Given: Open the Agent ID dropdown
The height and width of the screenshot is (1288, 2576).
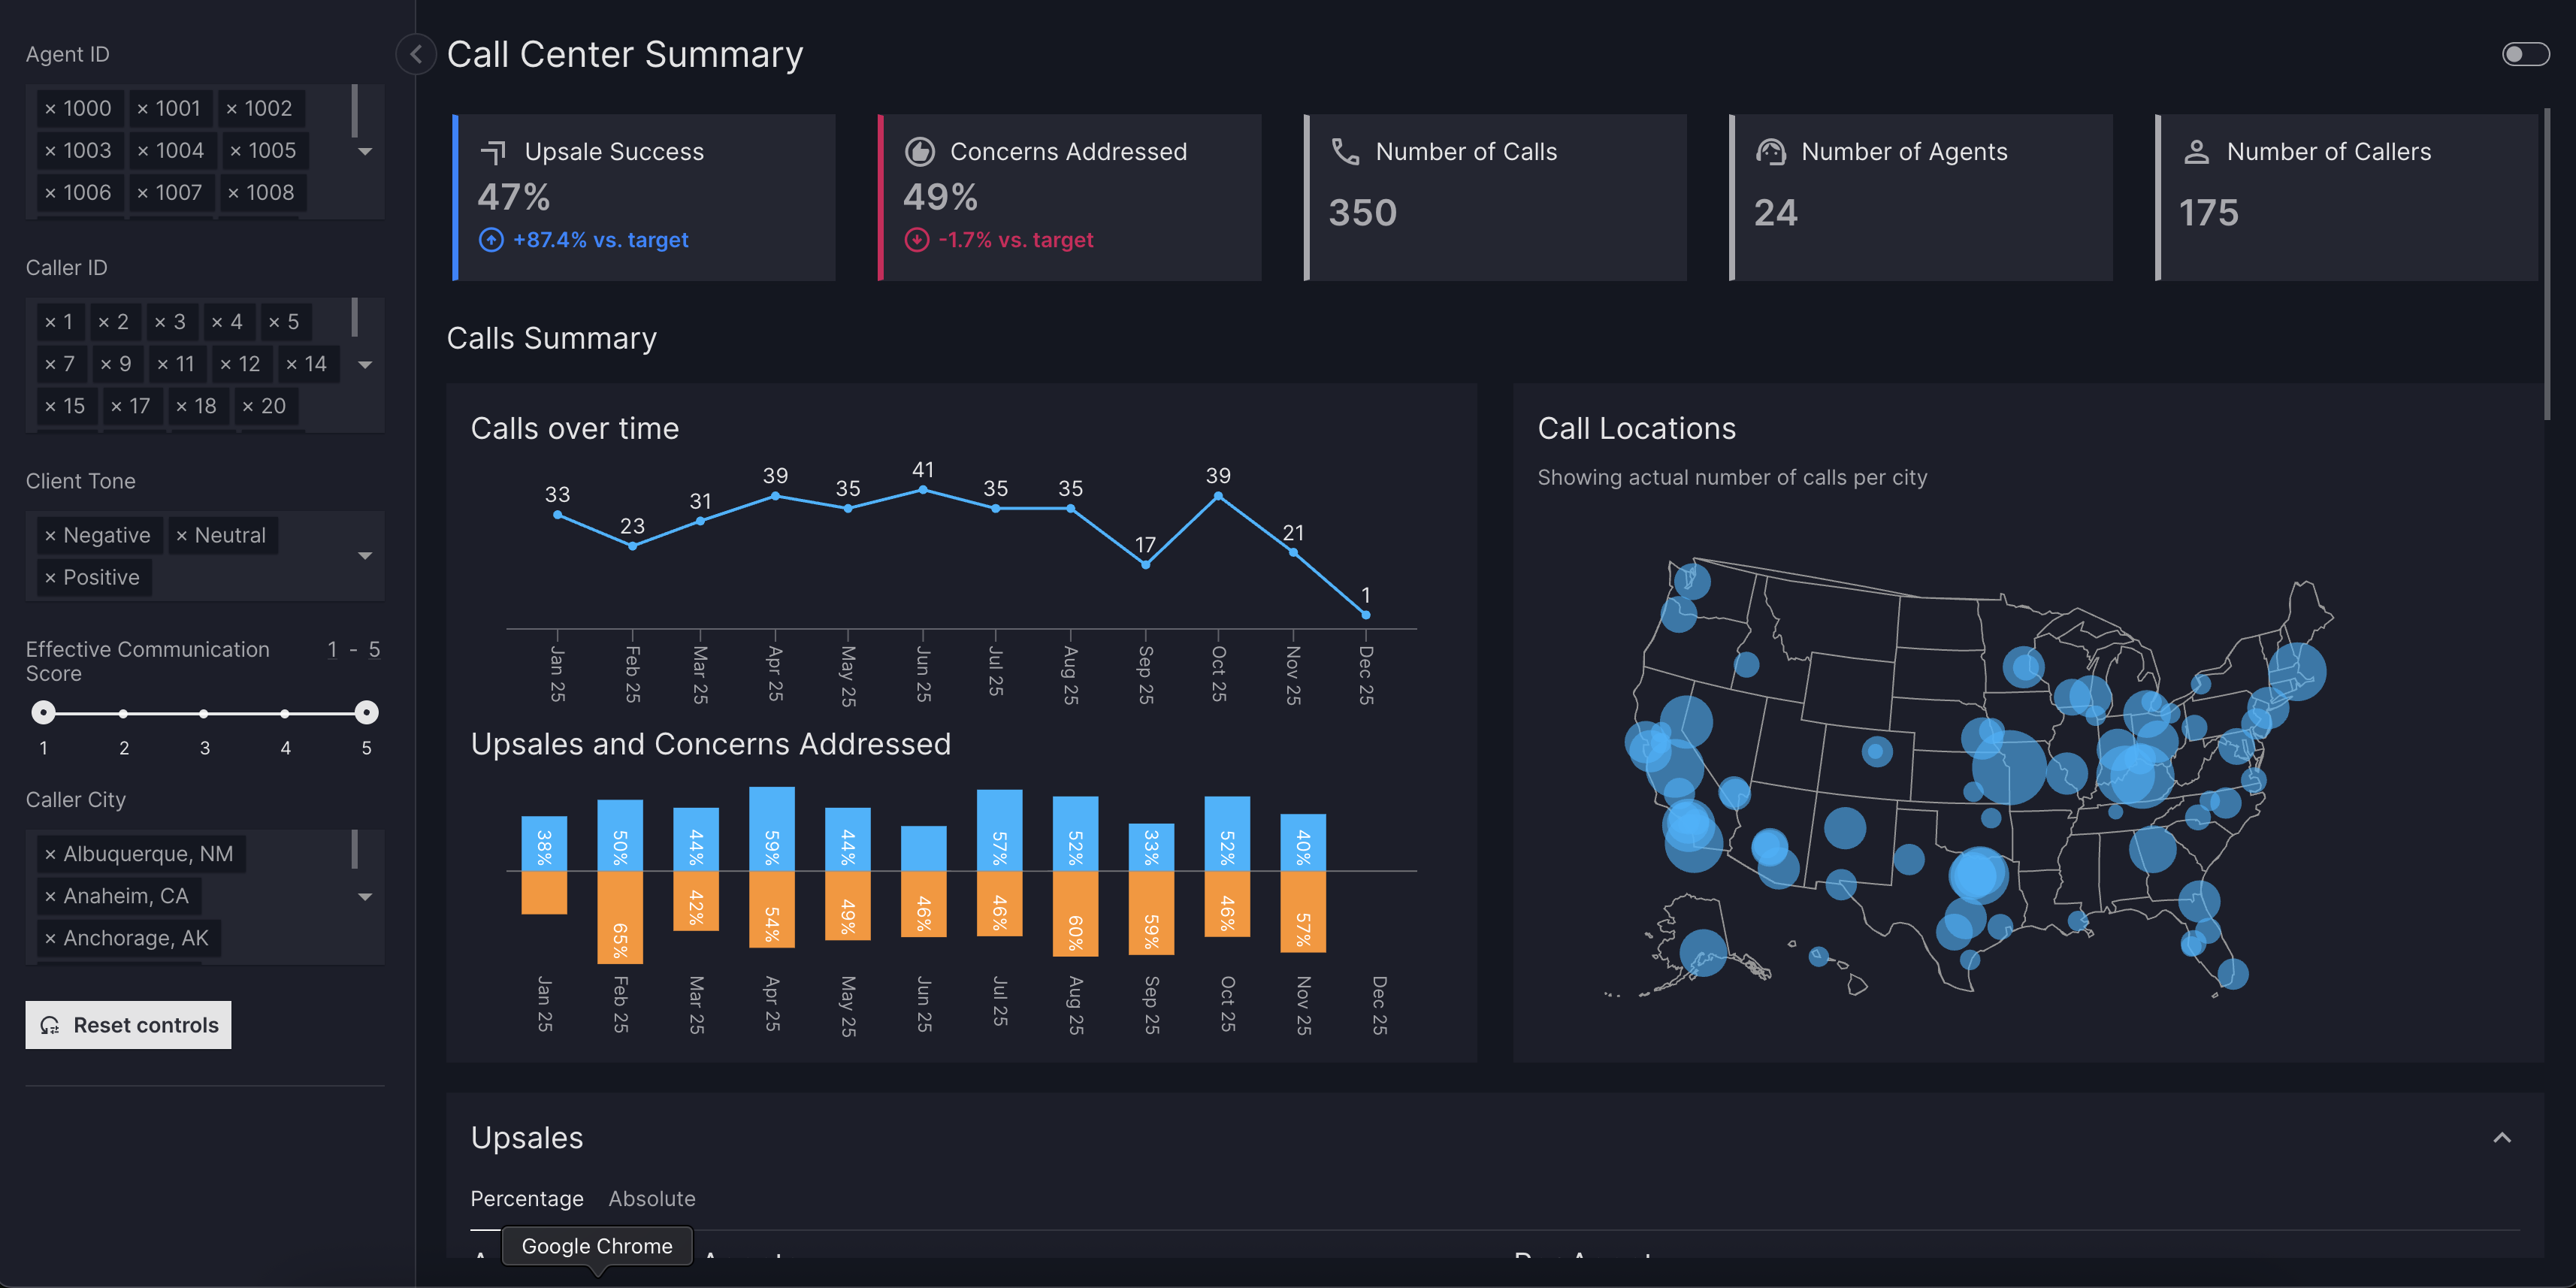Looking at the screenshot, I should pos(365,152).
